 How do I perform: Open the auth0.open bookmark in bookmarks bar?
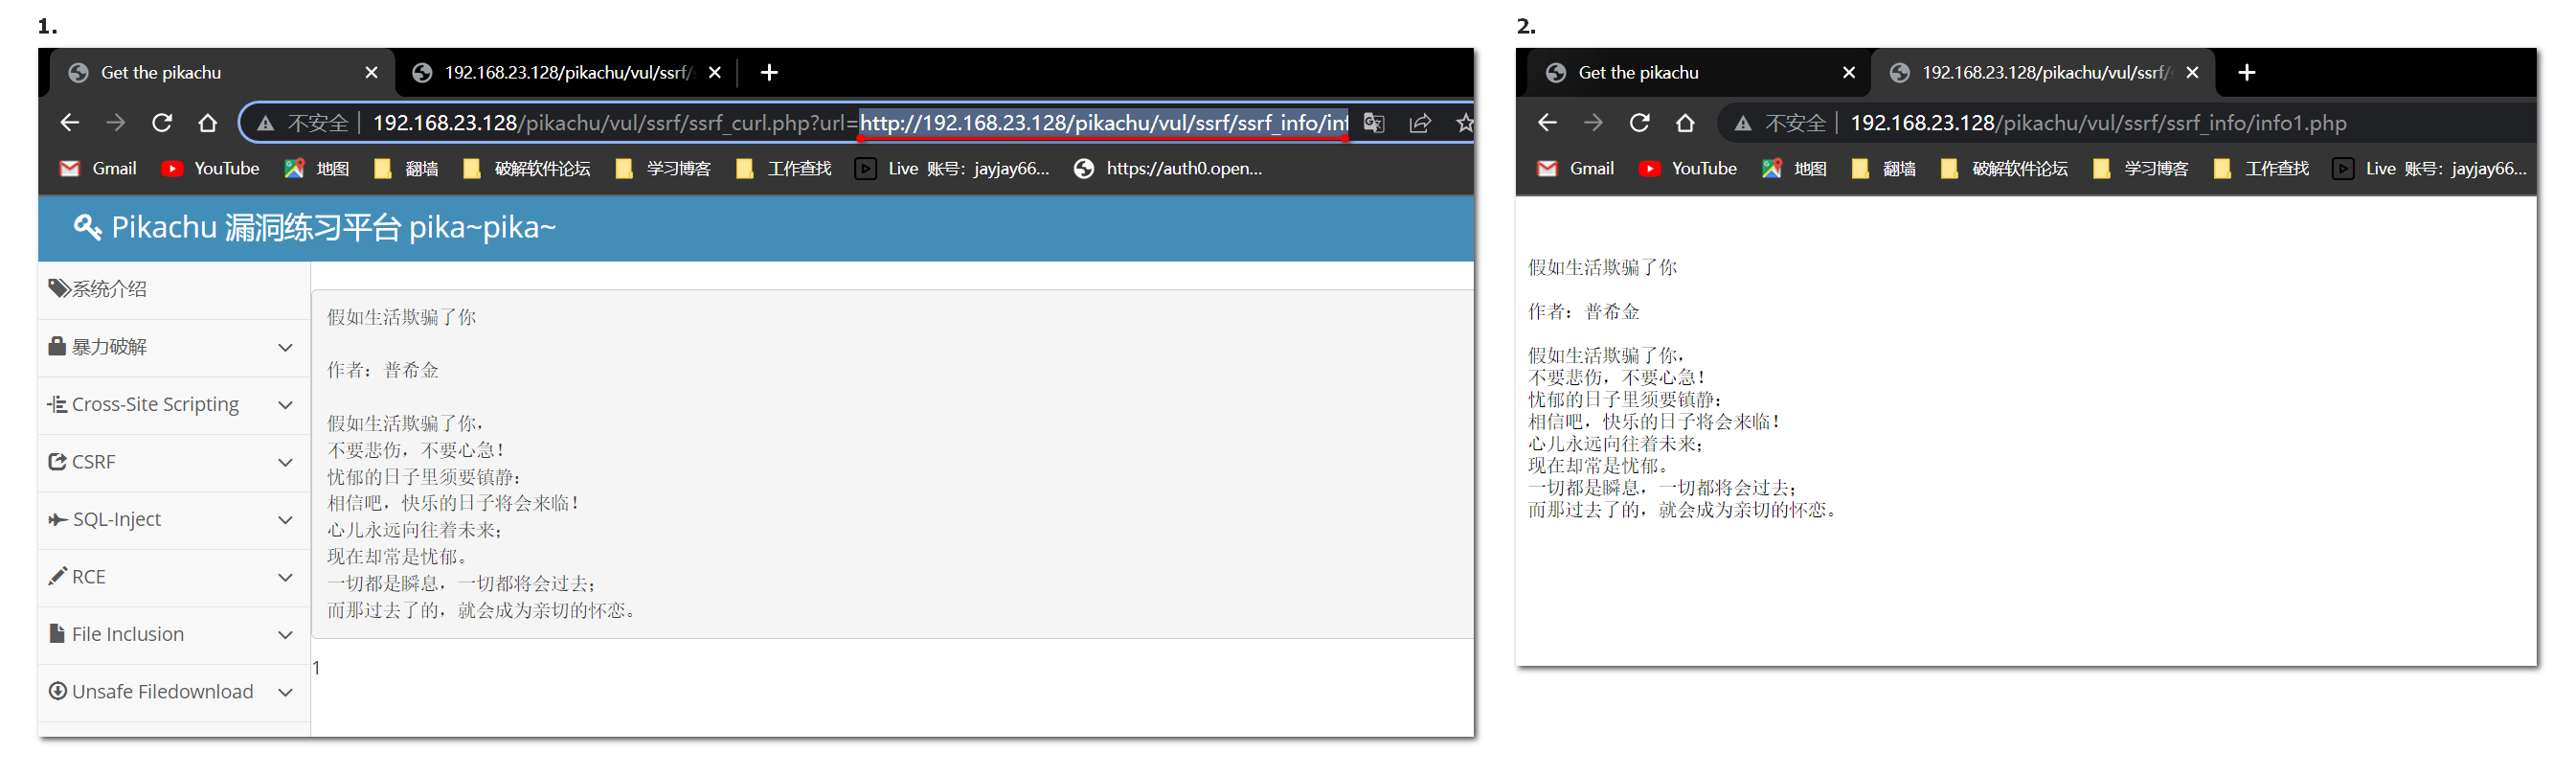coord(1168,169)
